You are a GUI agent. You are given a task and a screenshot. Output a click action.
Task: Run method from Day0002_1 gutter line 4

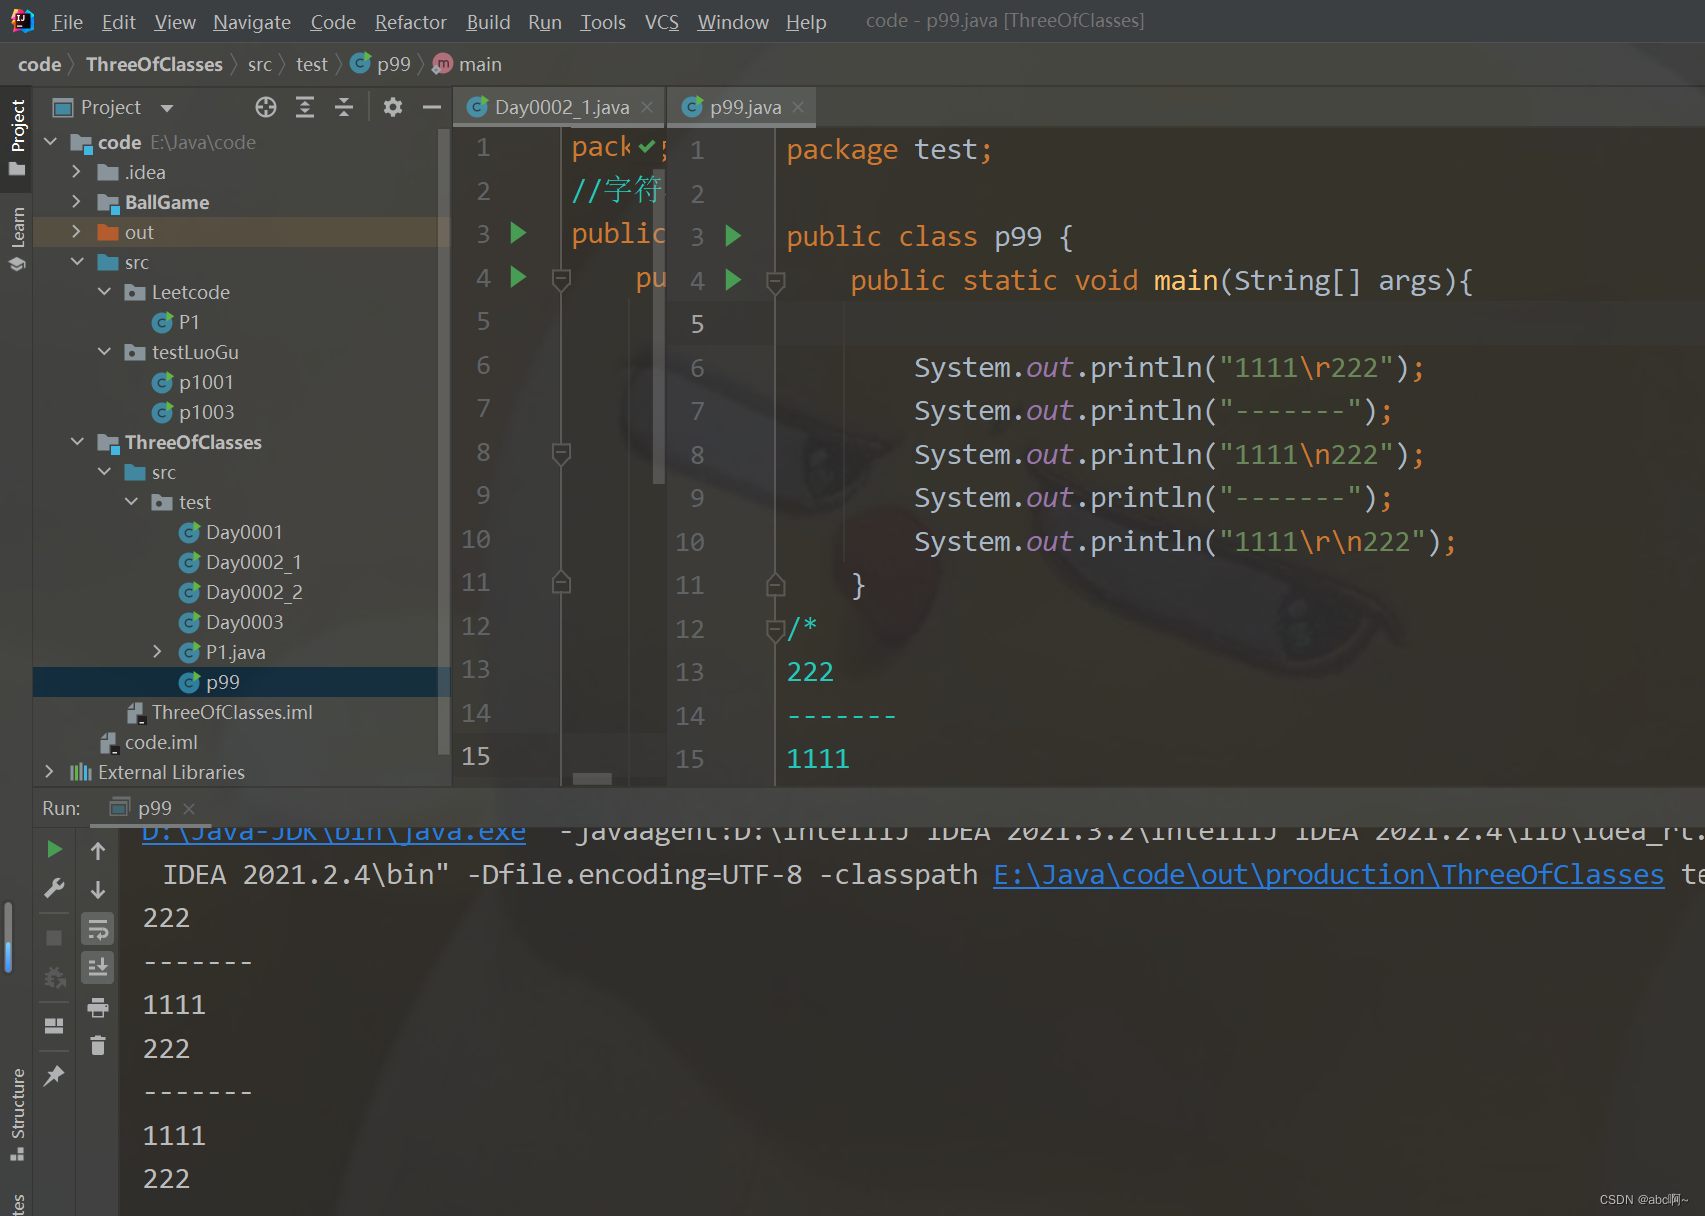518,276
